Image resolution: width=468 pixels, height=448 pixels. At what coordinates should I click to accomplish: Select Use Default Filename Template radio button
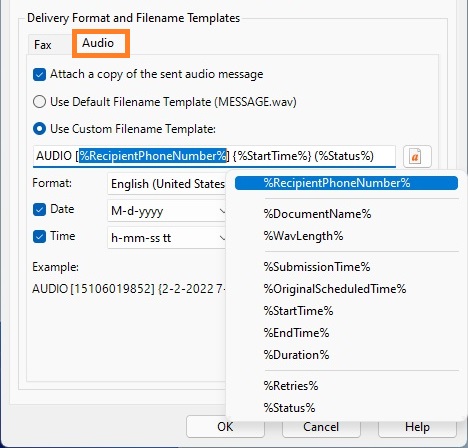[39, 102]
